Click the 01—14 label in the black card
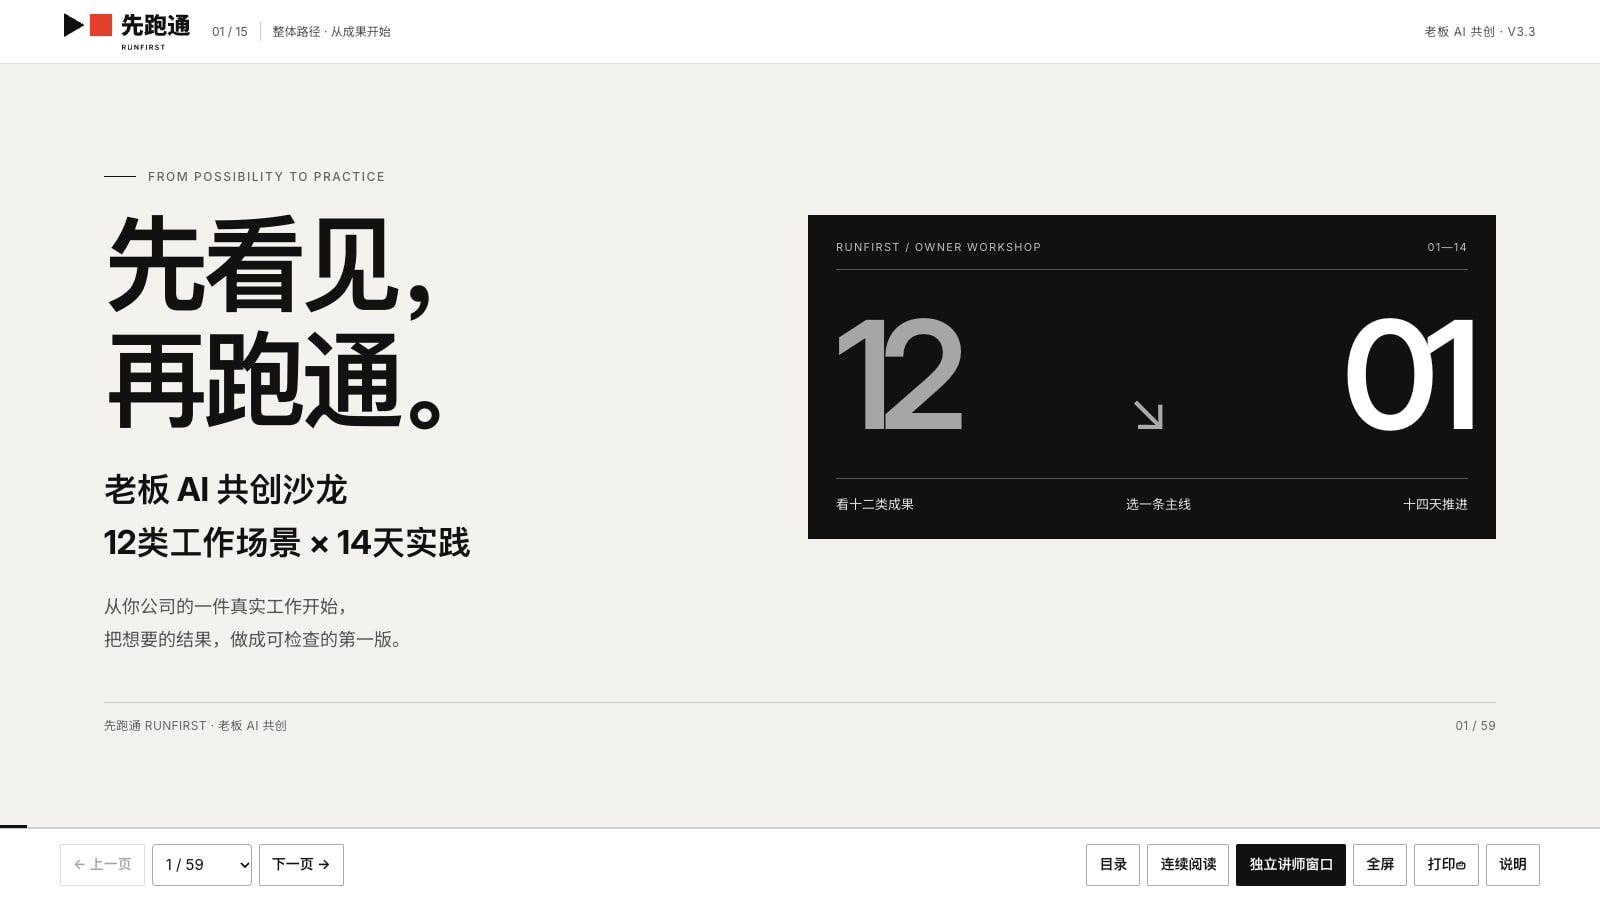The image size is (1600, 900). 1447,247
